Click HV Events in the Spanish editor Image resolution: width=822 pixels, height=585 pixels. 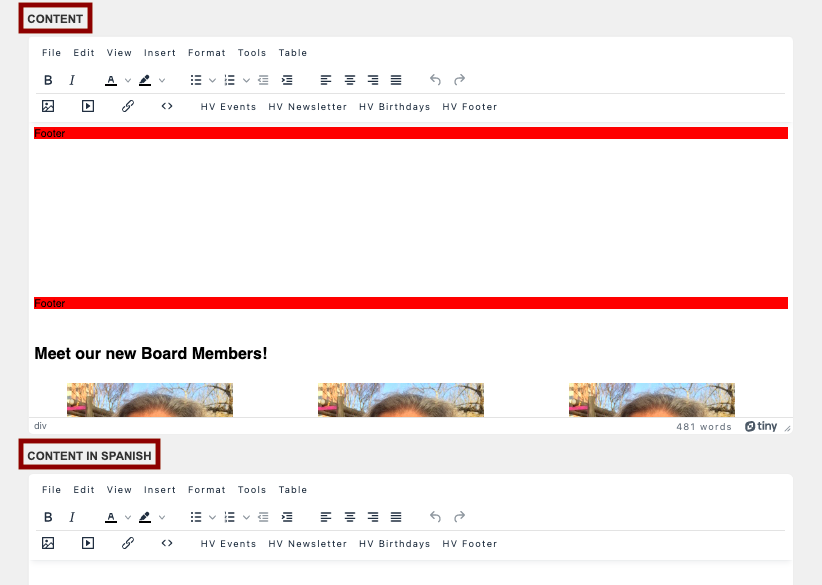[228, 544]
